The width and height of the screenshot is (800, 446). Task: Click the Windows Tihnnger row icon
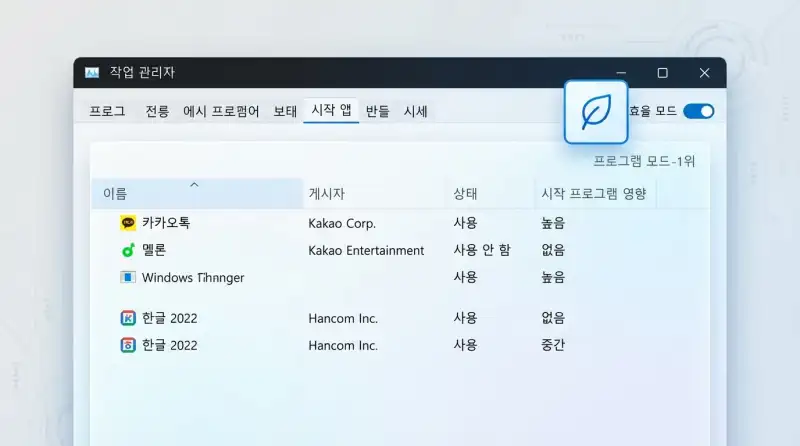pyautogui.click(x=128, y=277)
